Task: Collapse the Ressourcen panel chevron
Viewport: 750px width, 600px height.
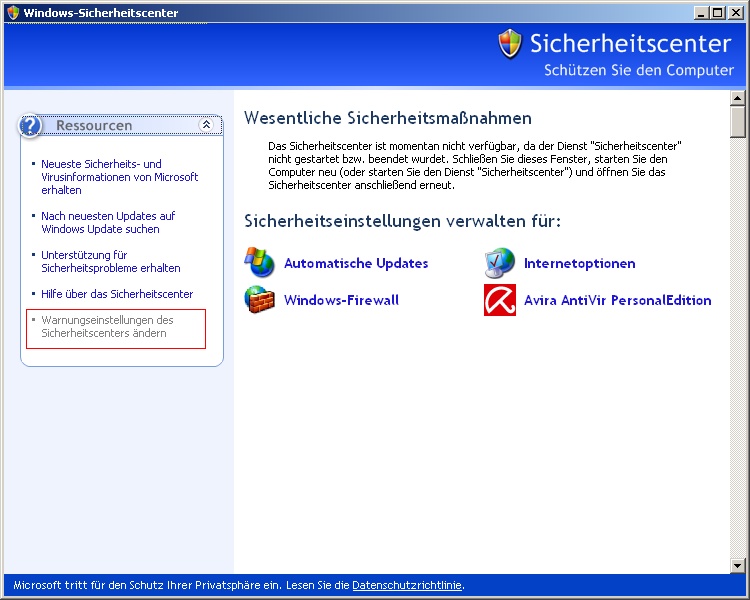Action: point(206,125)
